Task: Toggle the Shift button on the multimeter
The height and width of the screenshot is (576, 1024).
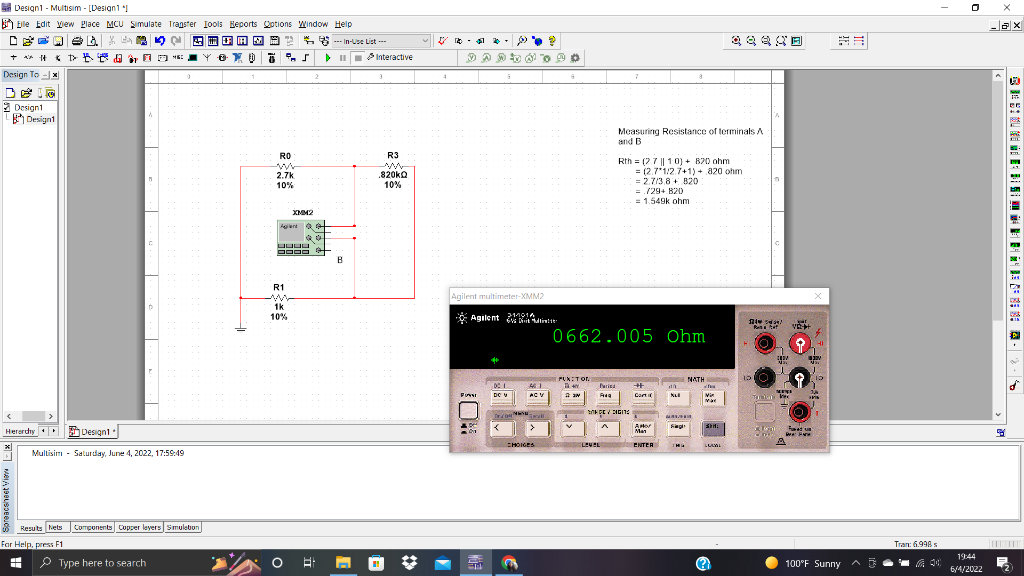Action: point(713,427)
